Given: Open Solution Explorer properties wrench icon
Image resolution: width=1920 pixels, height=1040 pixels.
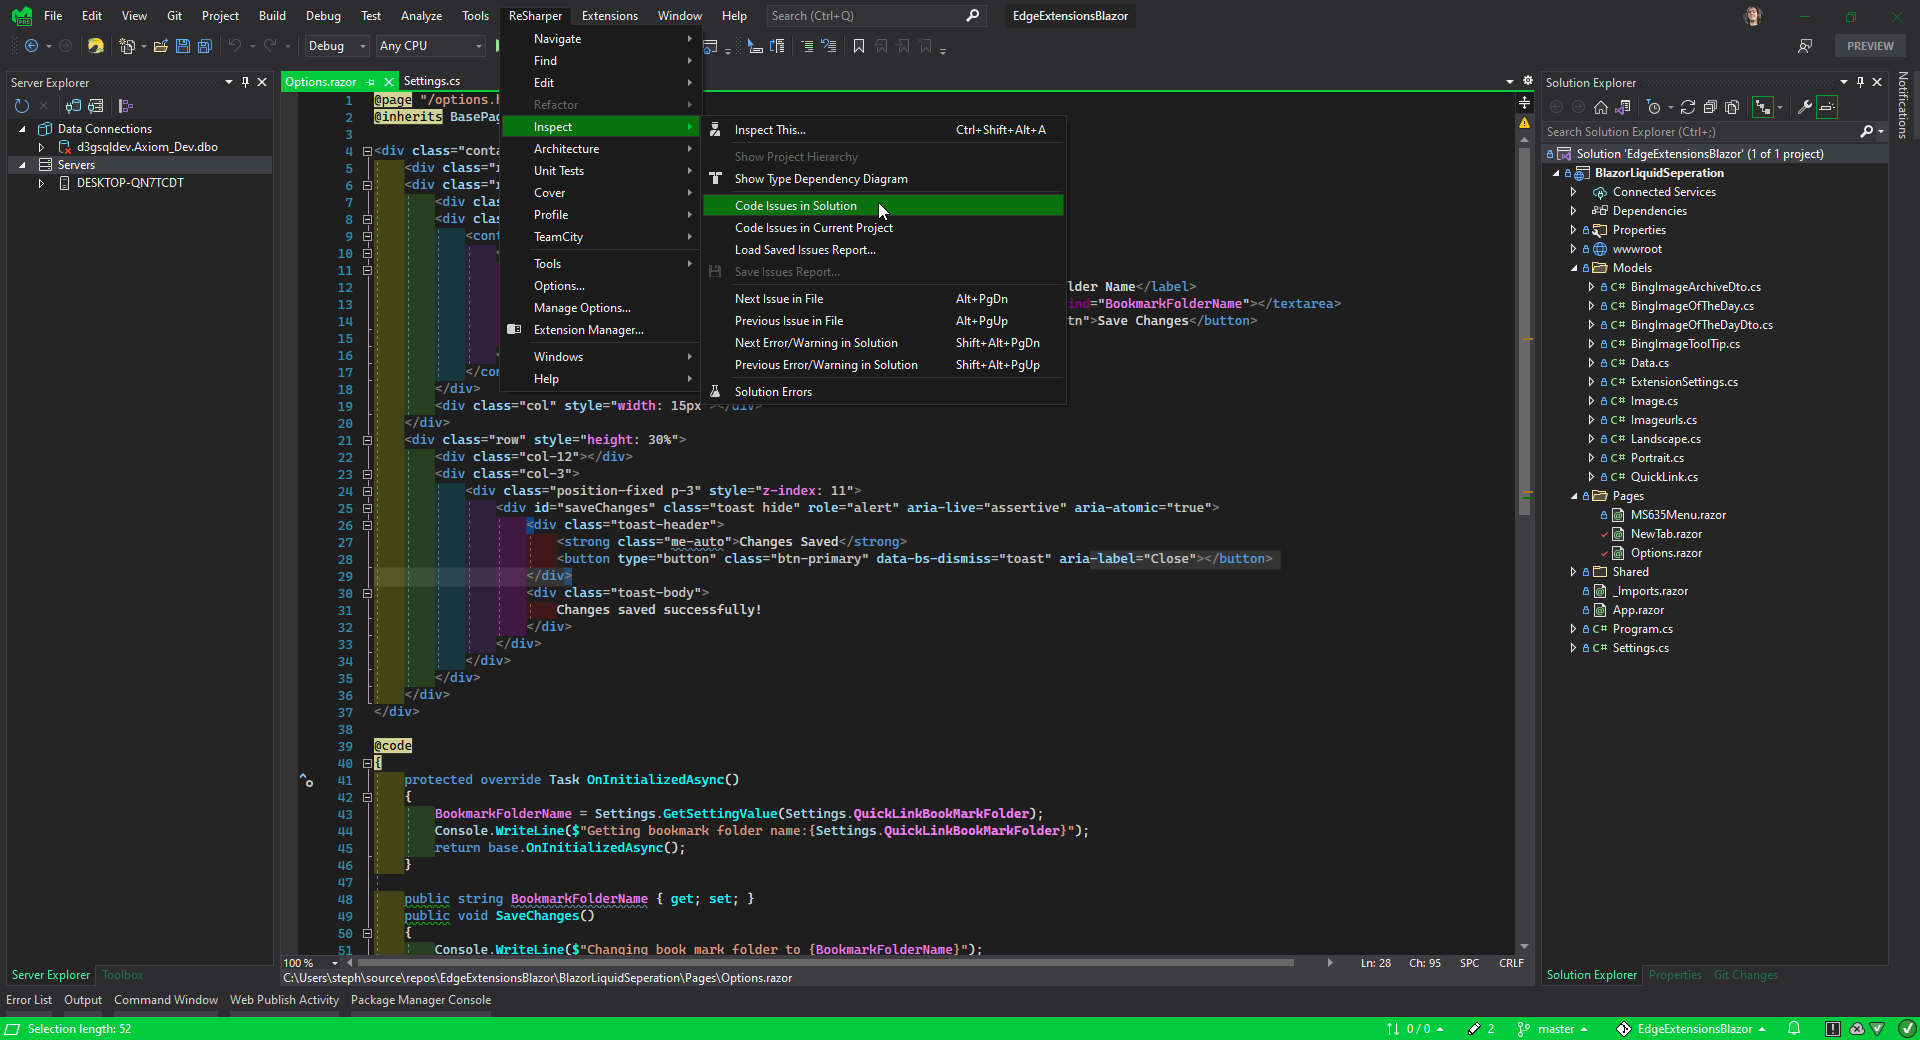Looking at the screenshot, I should point(1804,107).
